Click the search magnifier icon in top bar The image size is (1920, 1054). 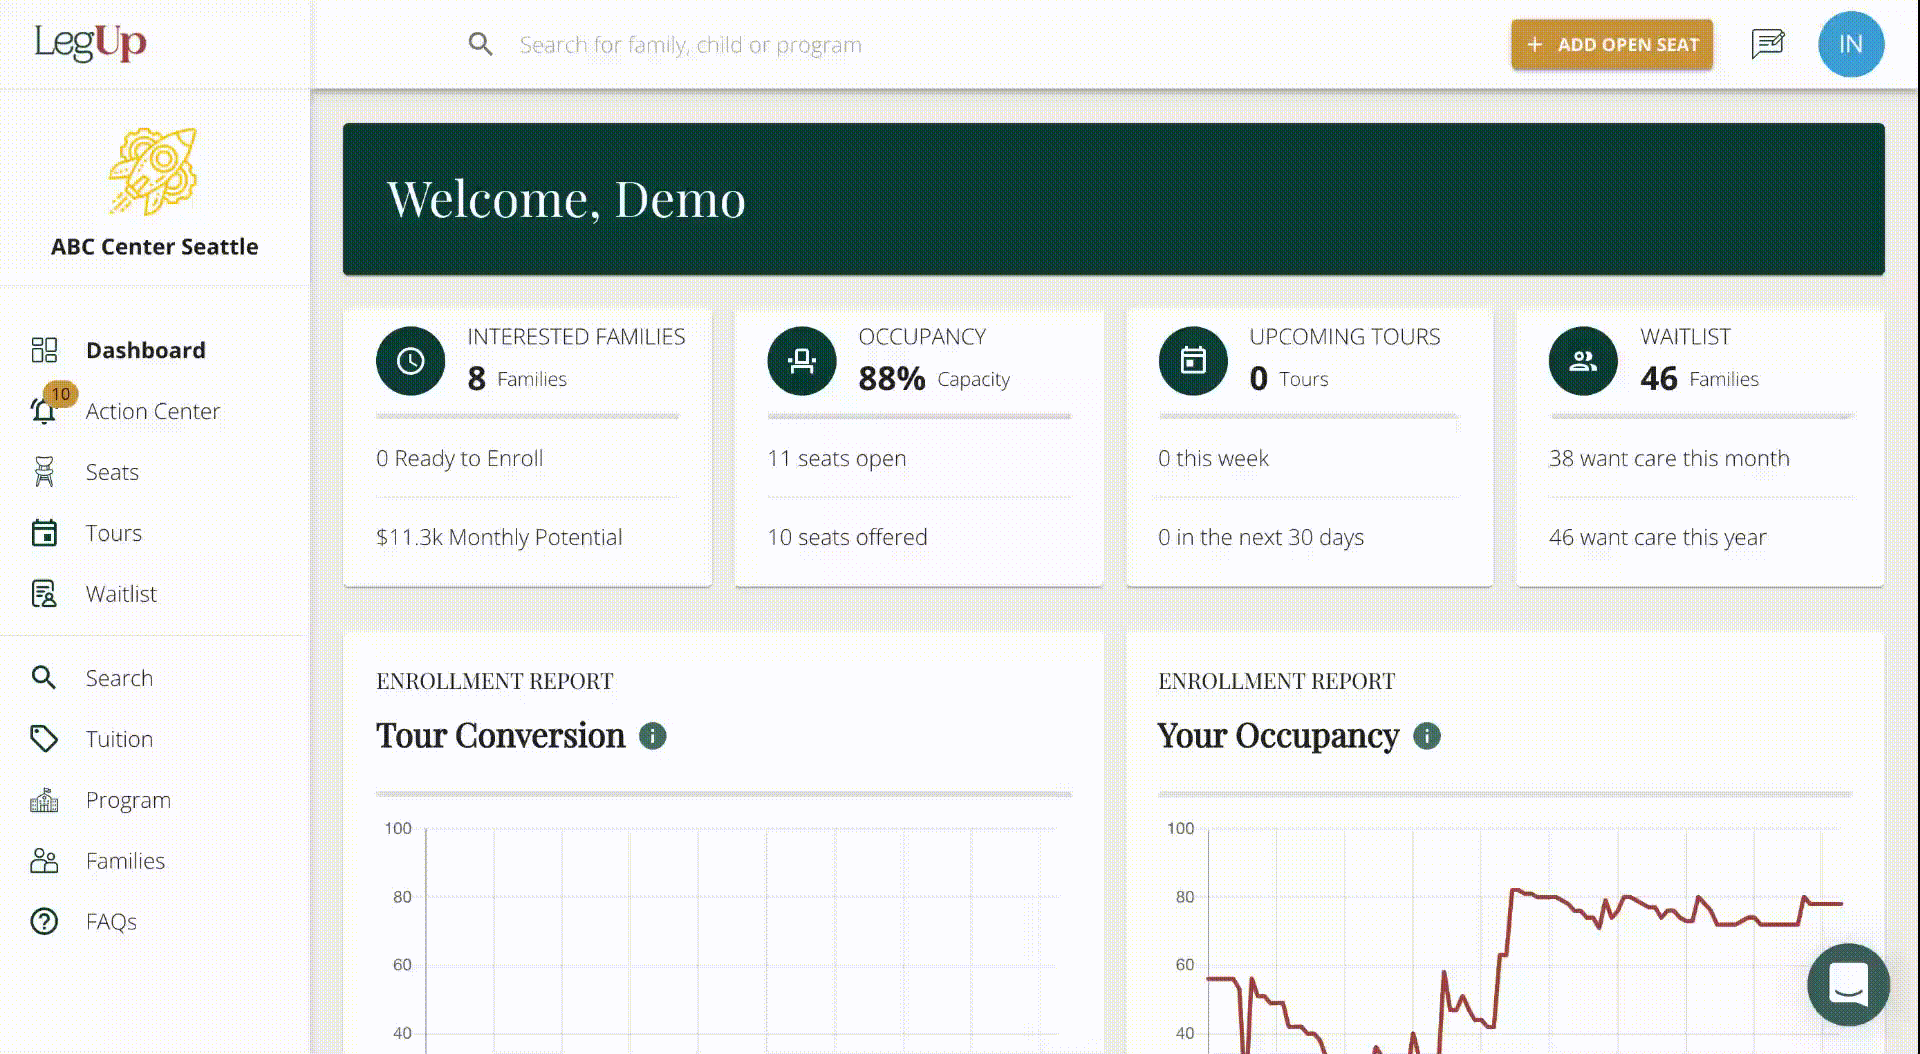(481, 44)
